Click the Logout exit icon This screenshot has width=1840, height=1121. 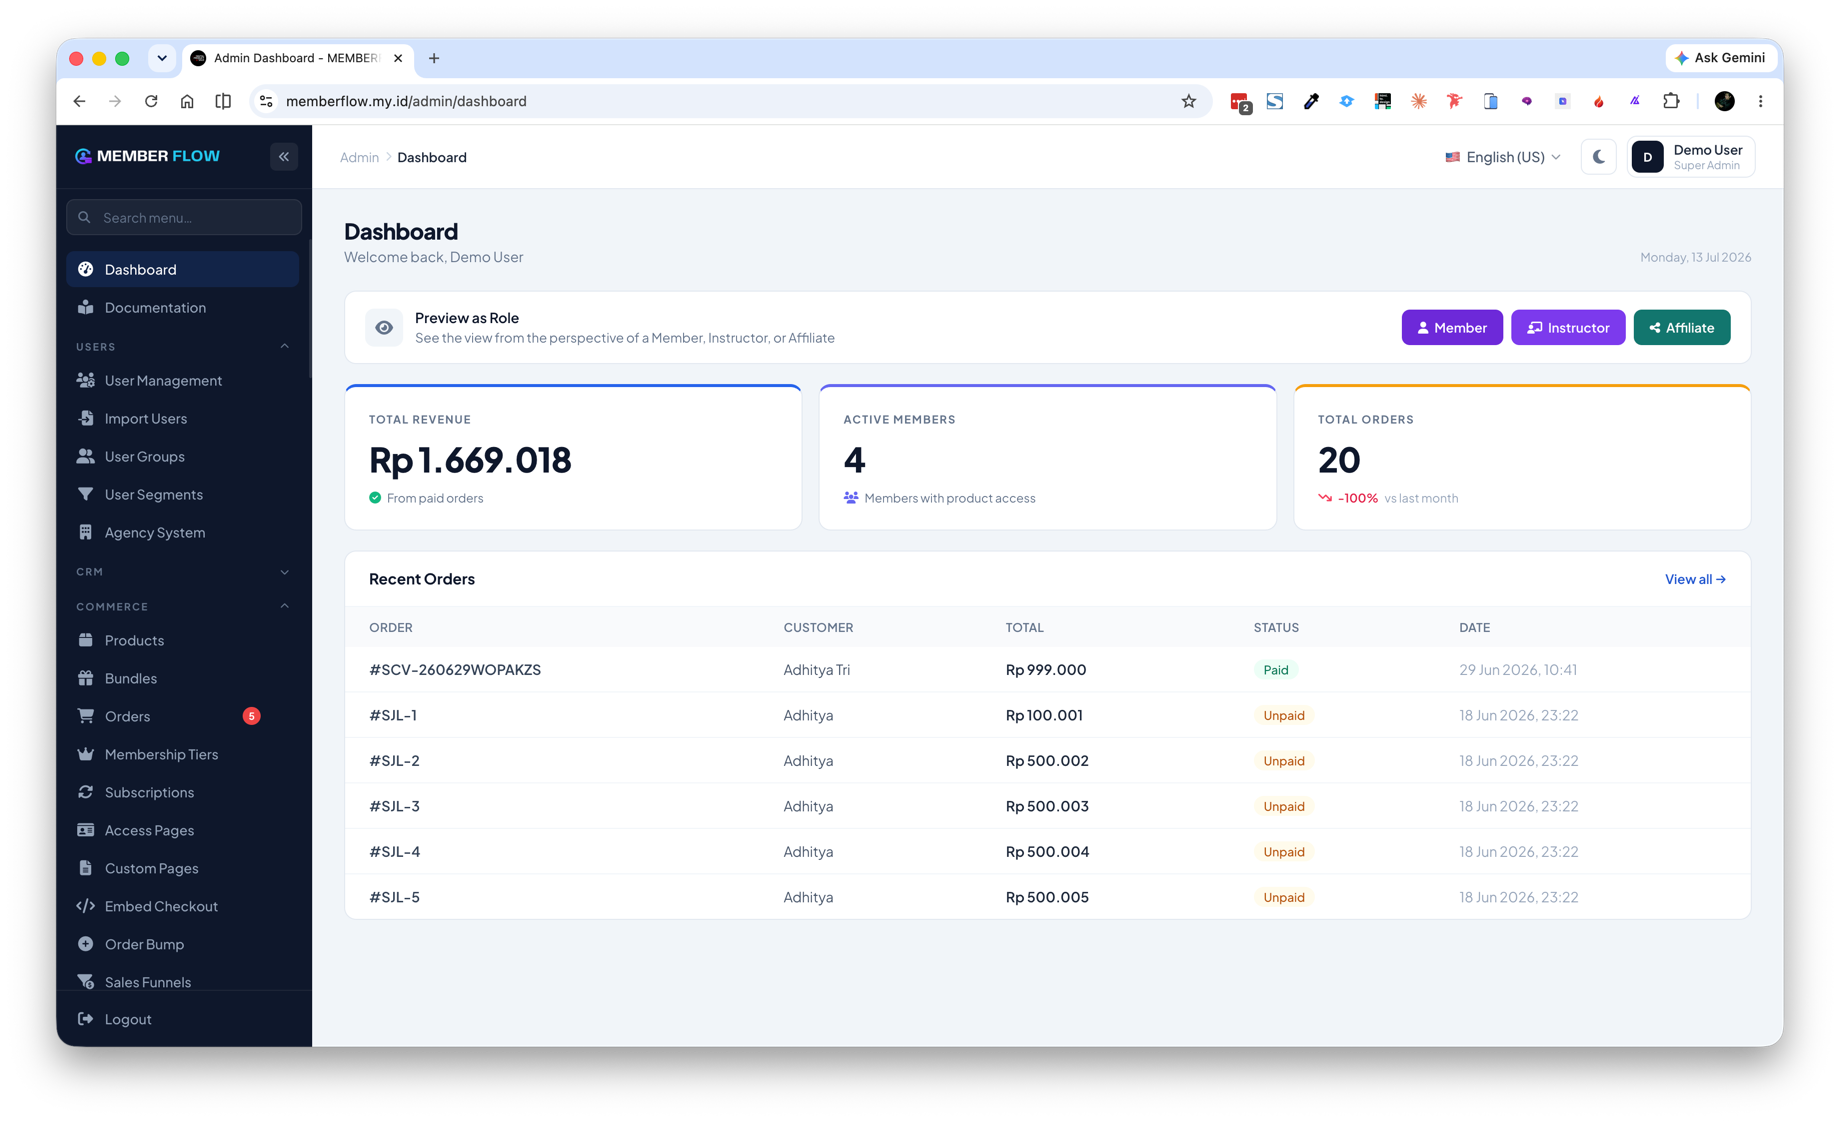(x=86, y=1019)
